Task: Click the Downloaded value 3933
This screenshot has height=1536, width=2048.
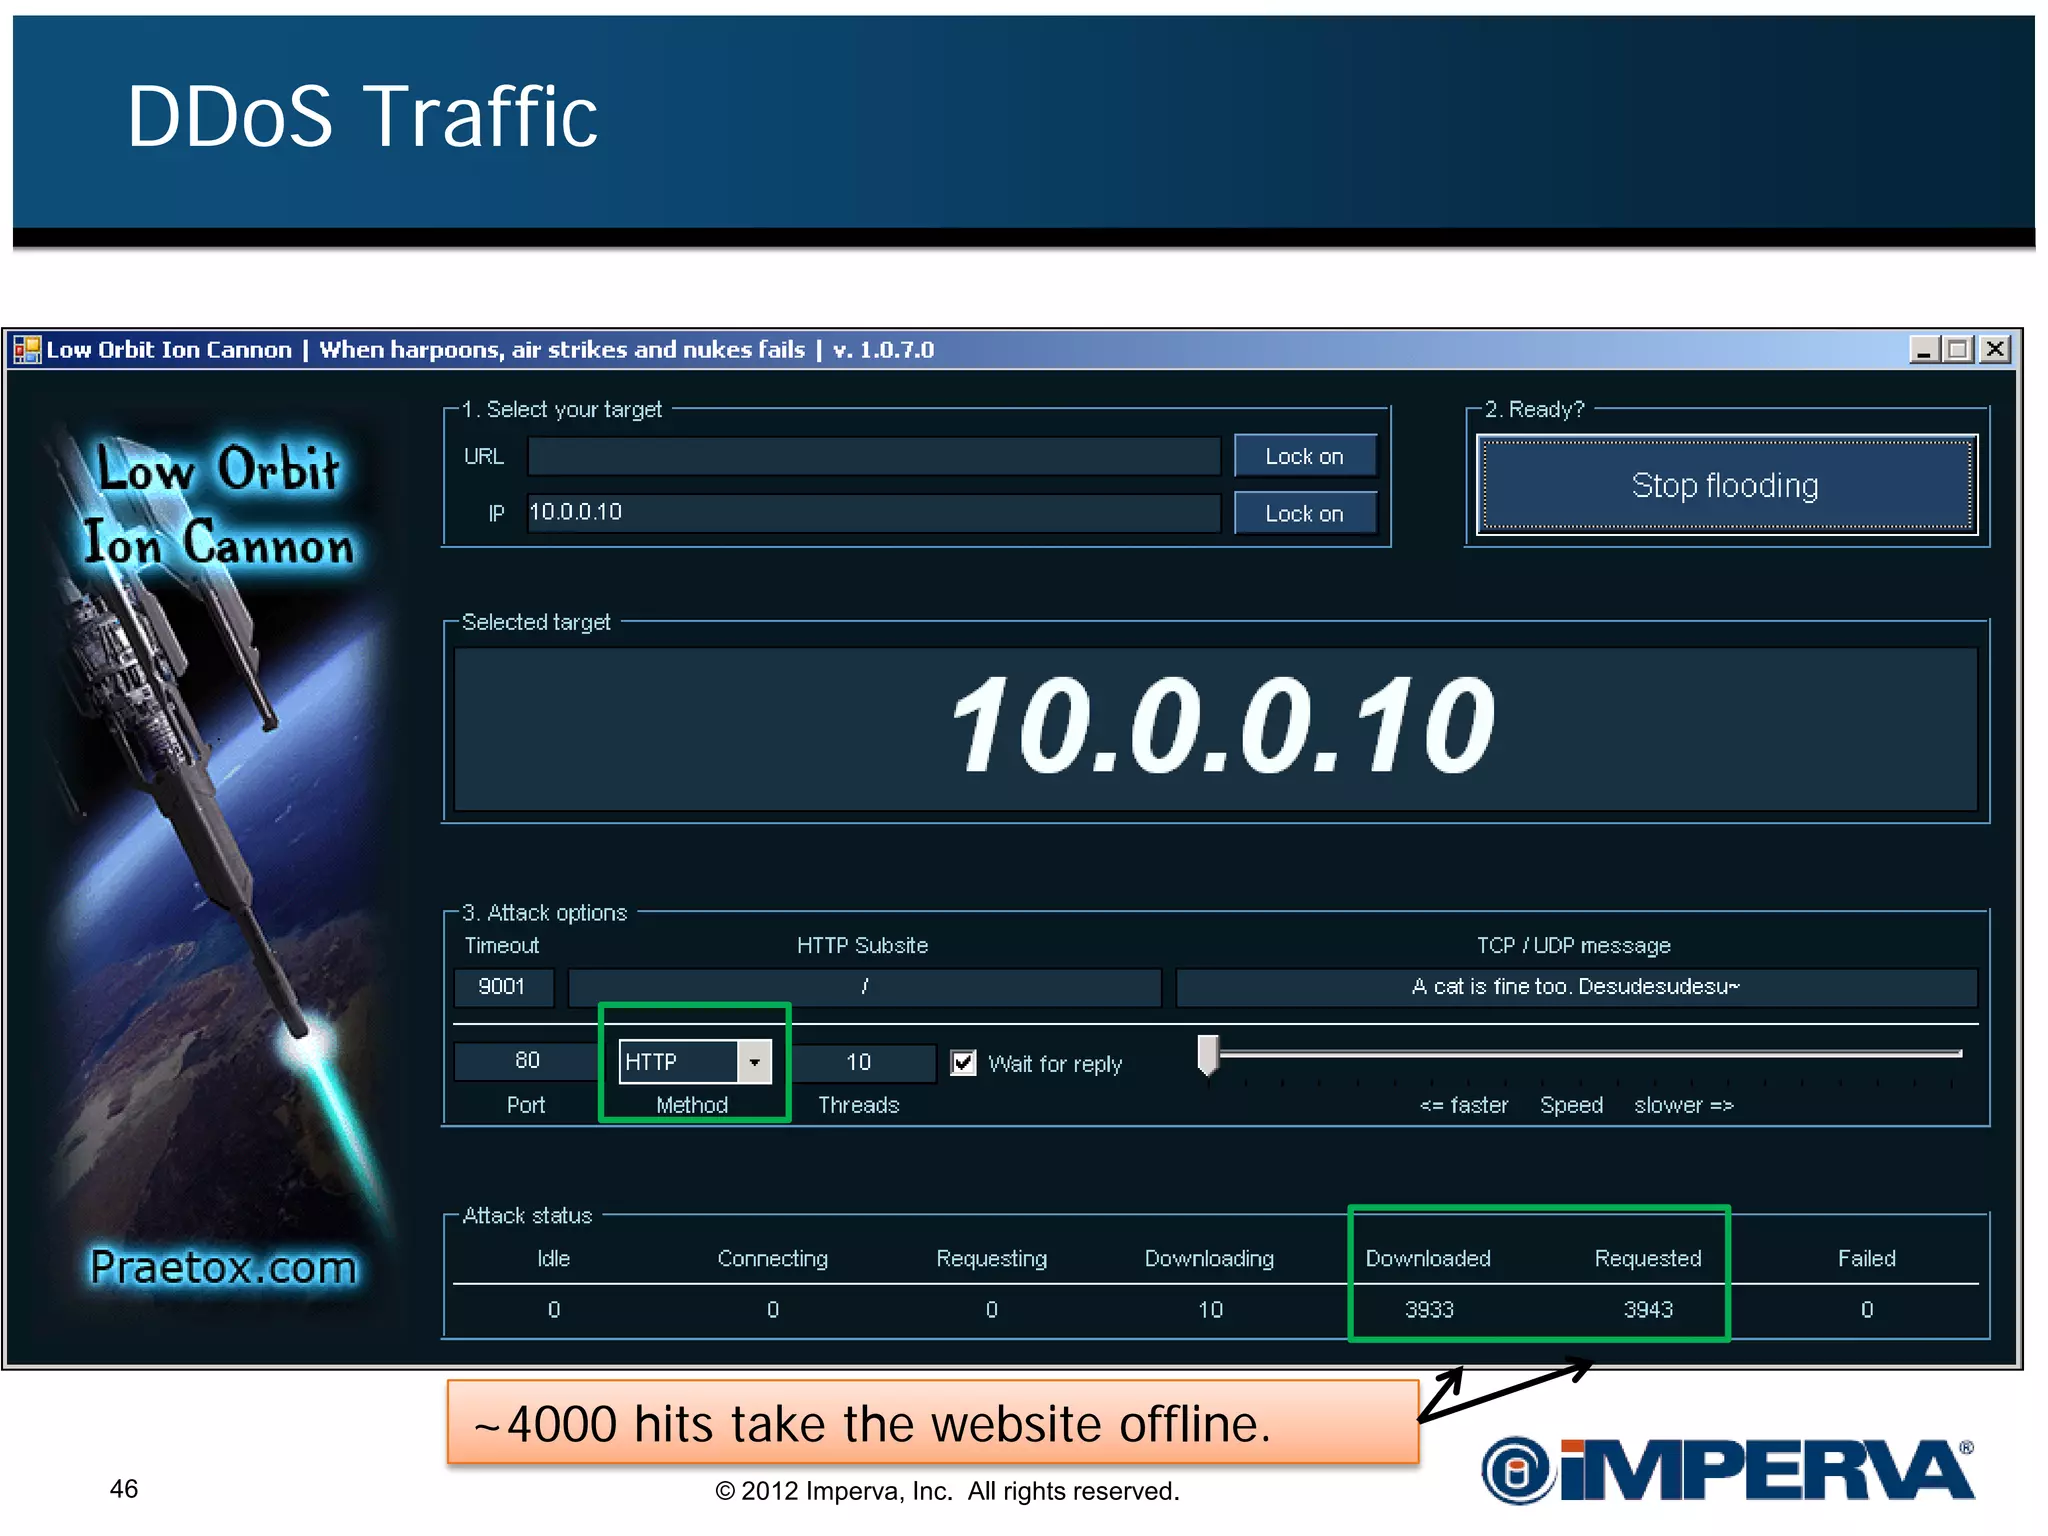Action: click(1429, 1310)
